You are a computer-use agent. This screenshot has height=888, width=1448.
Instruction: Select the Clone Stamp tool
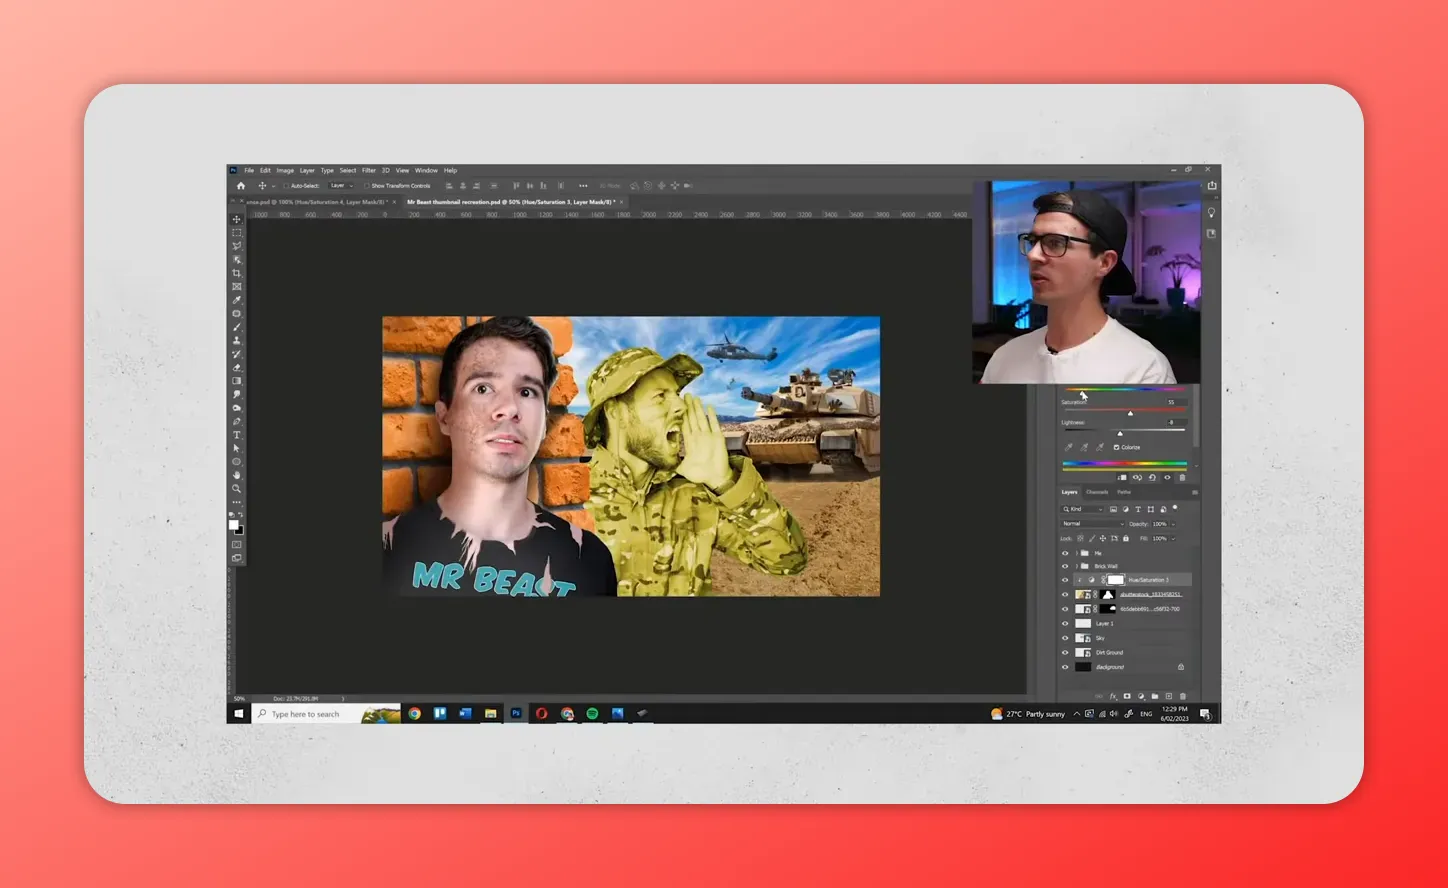pyautogui.click(x=237, y=341)
